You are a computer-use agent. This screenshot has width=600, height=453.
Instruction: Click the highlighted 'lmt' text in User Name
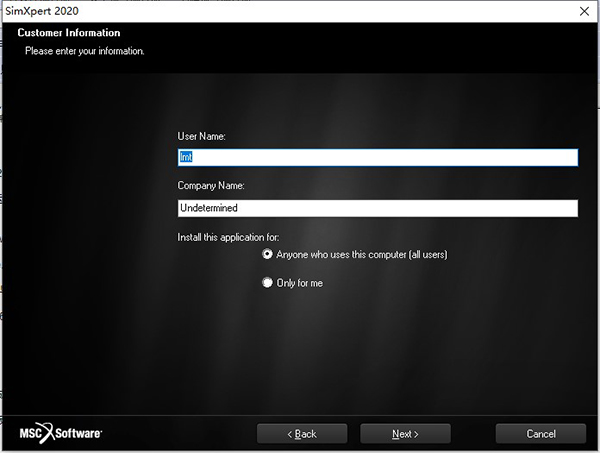(185, 157)
